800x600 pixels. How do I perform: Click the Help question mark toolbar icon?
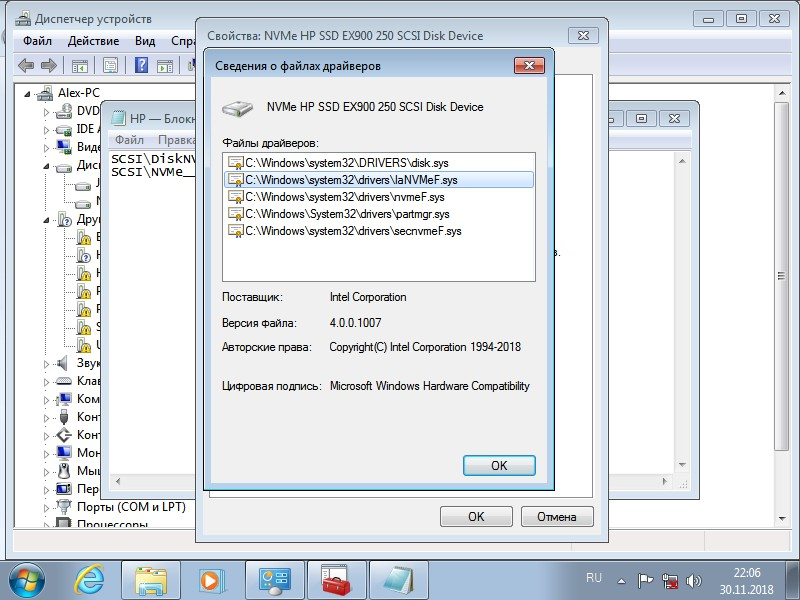click(x=141, y=65)
